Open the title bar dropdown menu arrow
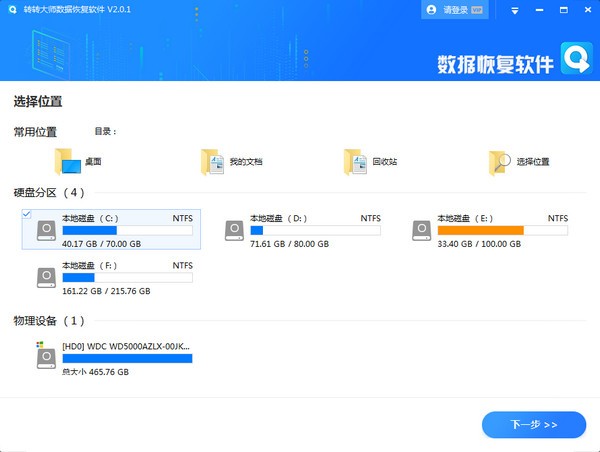The height and width of the screenshot is (452, 600). pos(515,10)
